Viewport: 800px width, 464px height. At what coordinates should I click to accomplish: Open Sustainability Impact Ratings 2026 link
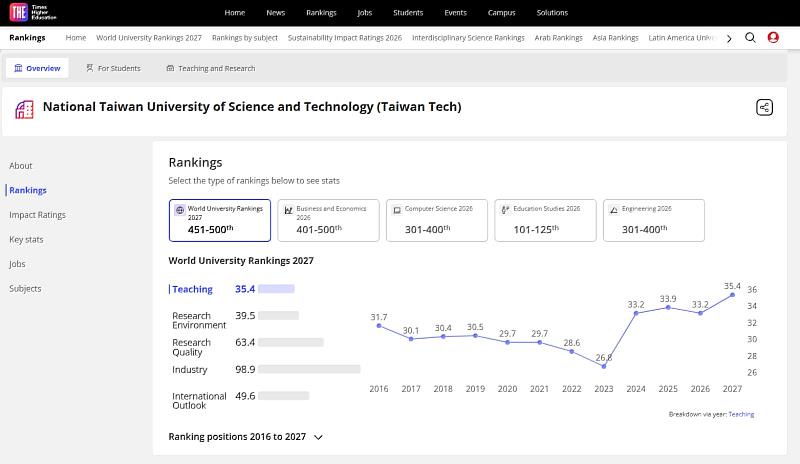(x=345, y=38)
